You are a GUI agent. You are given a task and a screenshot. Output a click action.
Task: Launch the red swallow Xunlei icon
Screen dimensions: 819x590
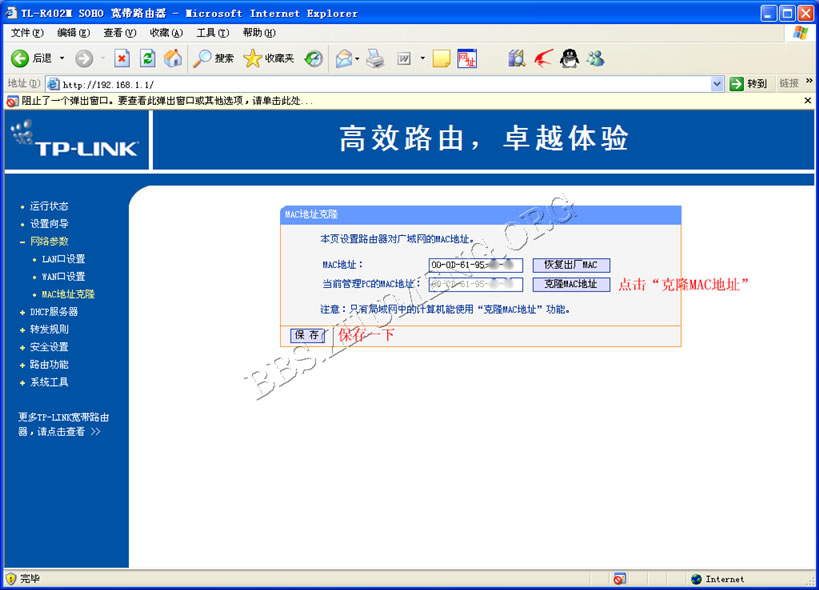[543, 58]
